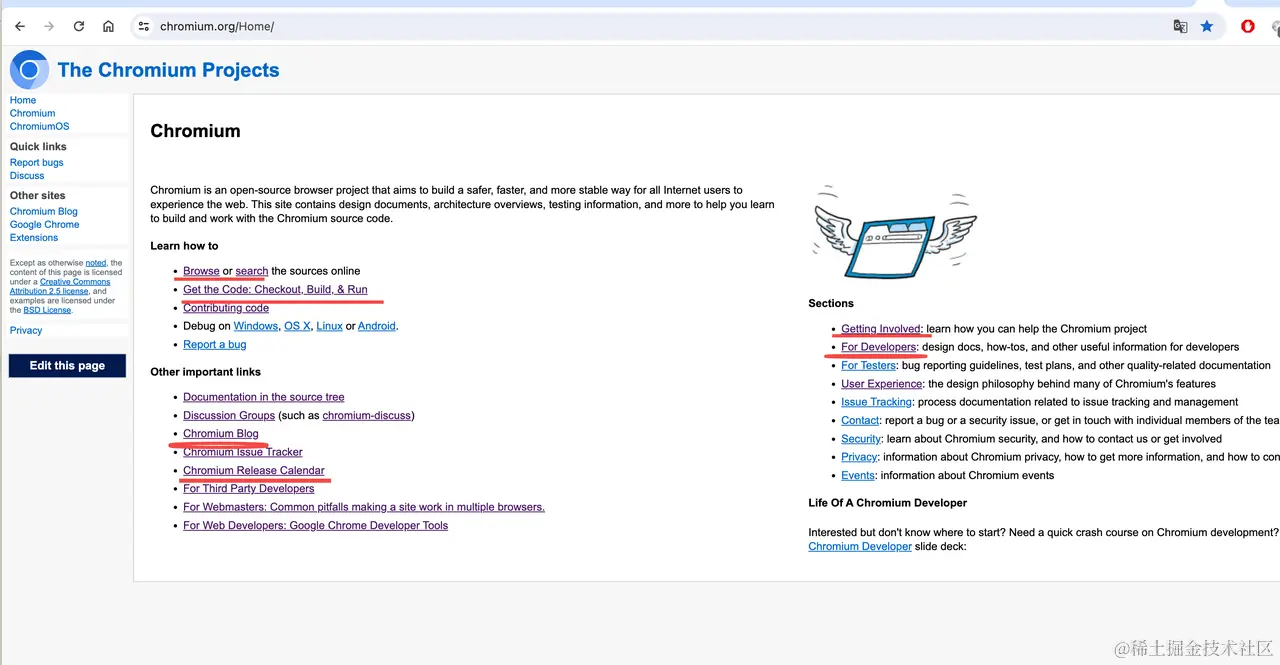Open Chromium Blog under Other sites

pos(44,211)
